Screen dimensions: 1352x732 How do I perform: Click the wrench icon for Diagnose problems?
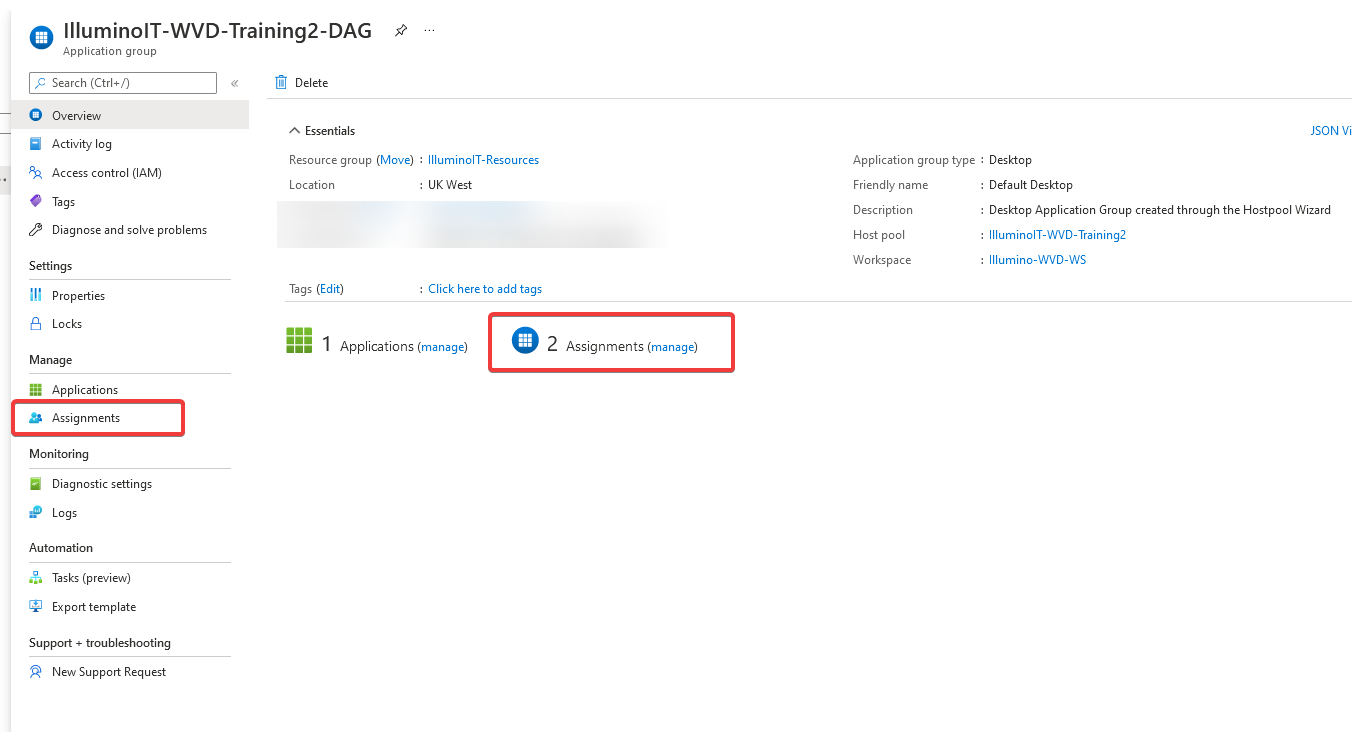pos(36,229)
